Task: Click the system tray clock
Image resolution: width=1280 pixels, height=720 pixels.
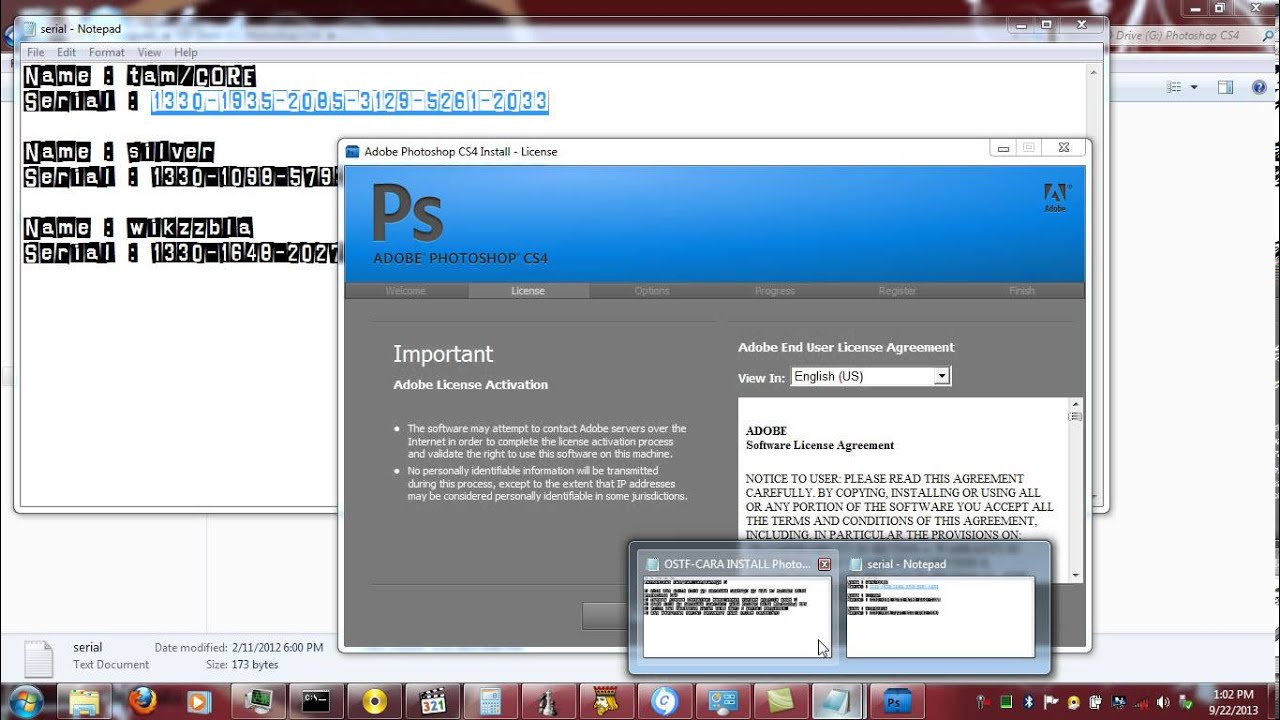Action: [1232, 701]
